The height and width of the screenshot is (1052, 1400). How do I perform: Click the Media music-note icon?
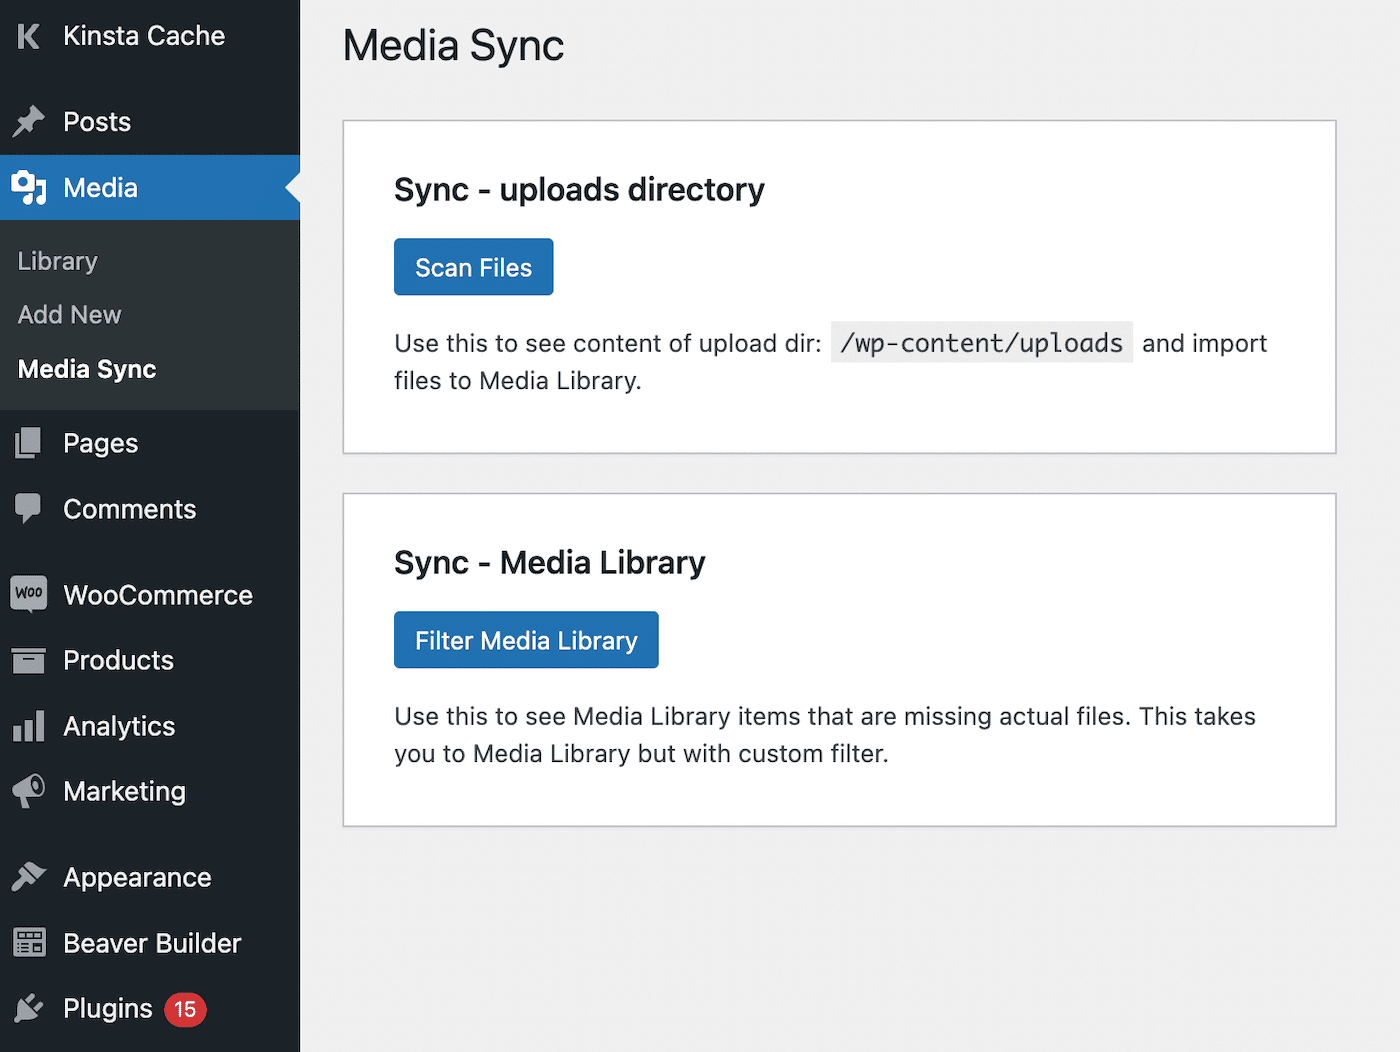(x=28, y=187)
